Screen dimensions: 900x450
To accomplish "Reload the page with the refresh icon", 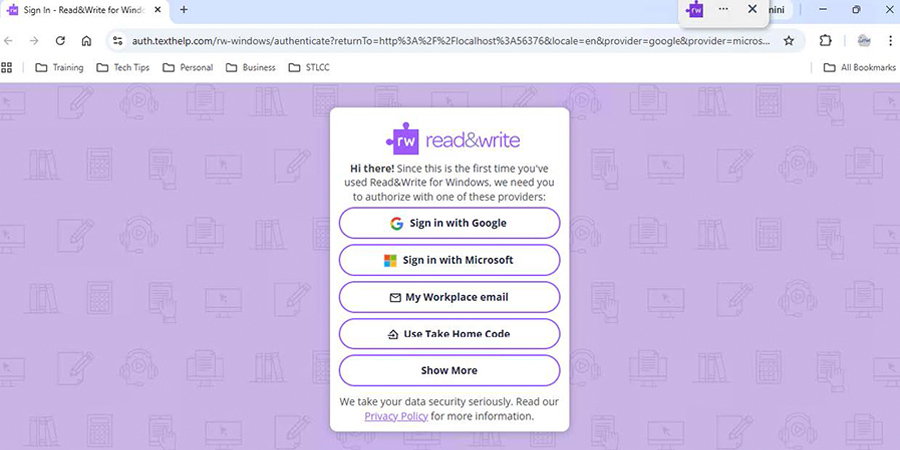I will pos(60,41).
